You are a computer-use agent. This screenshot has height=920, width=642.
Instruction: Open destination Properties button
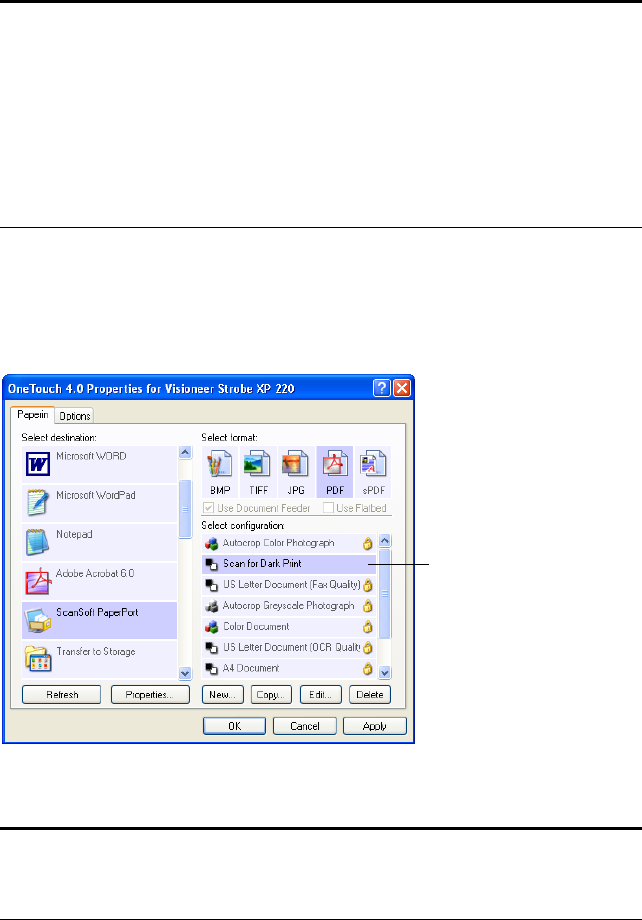150,695
